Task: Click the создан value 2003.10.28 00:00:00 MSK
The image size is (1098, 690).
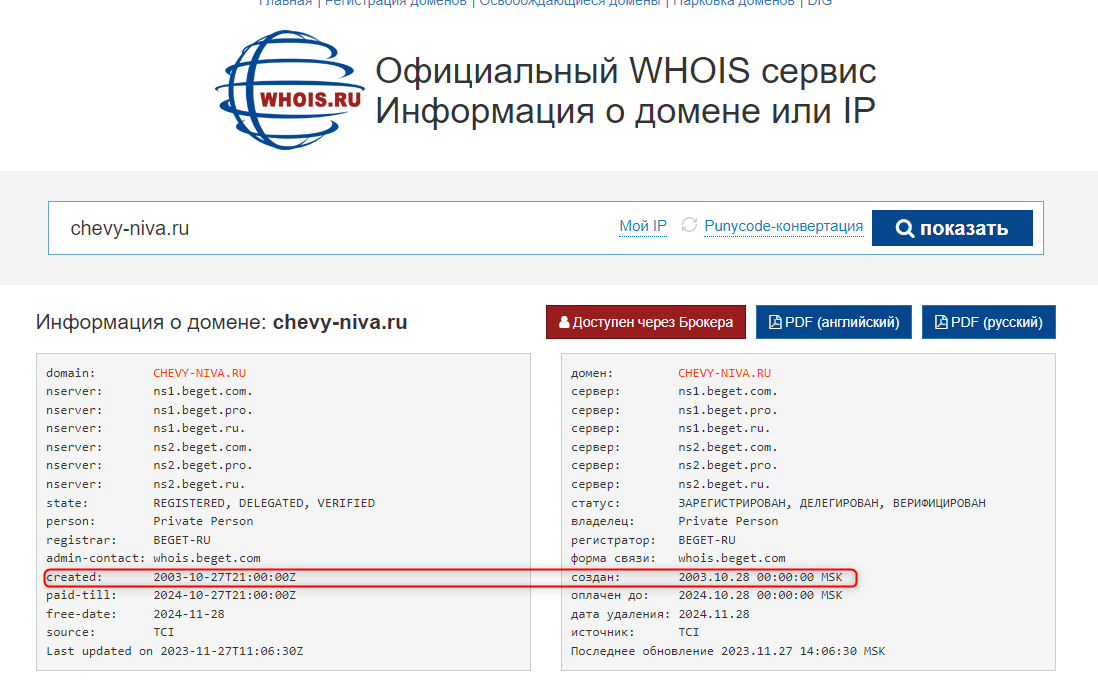Action: coord(760,577)
